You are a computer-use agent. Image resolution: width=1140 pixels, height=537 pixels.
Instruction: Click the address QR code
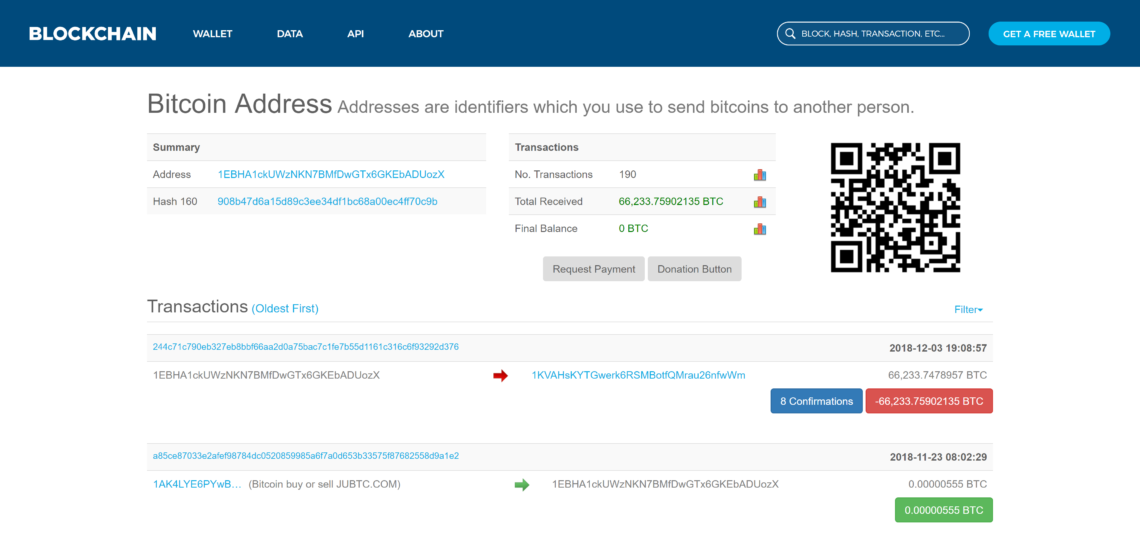pos(895,207)
